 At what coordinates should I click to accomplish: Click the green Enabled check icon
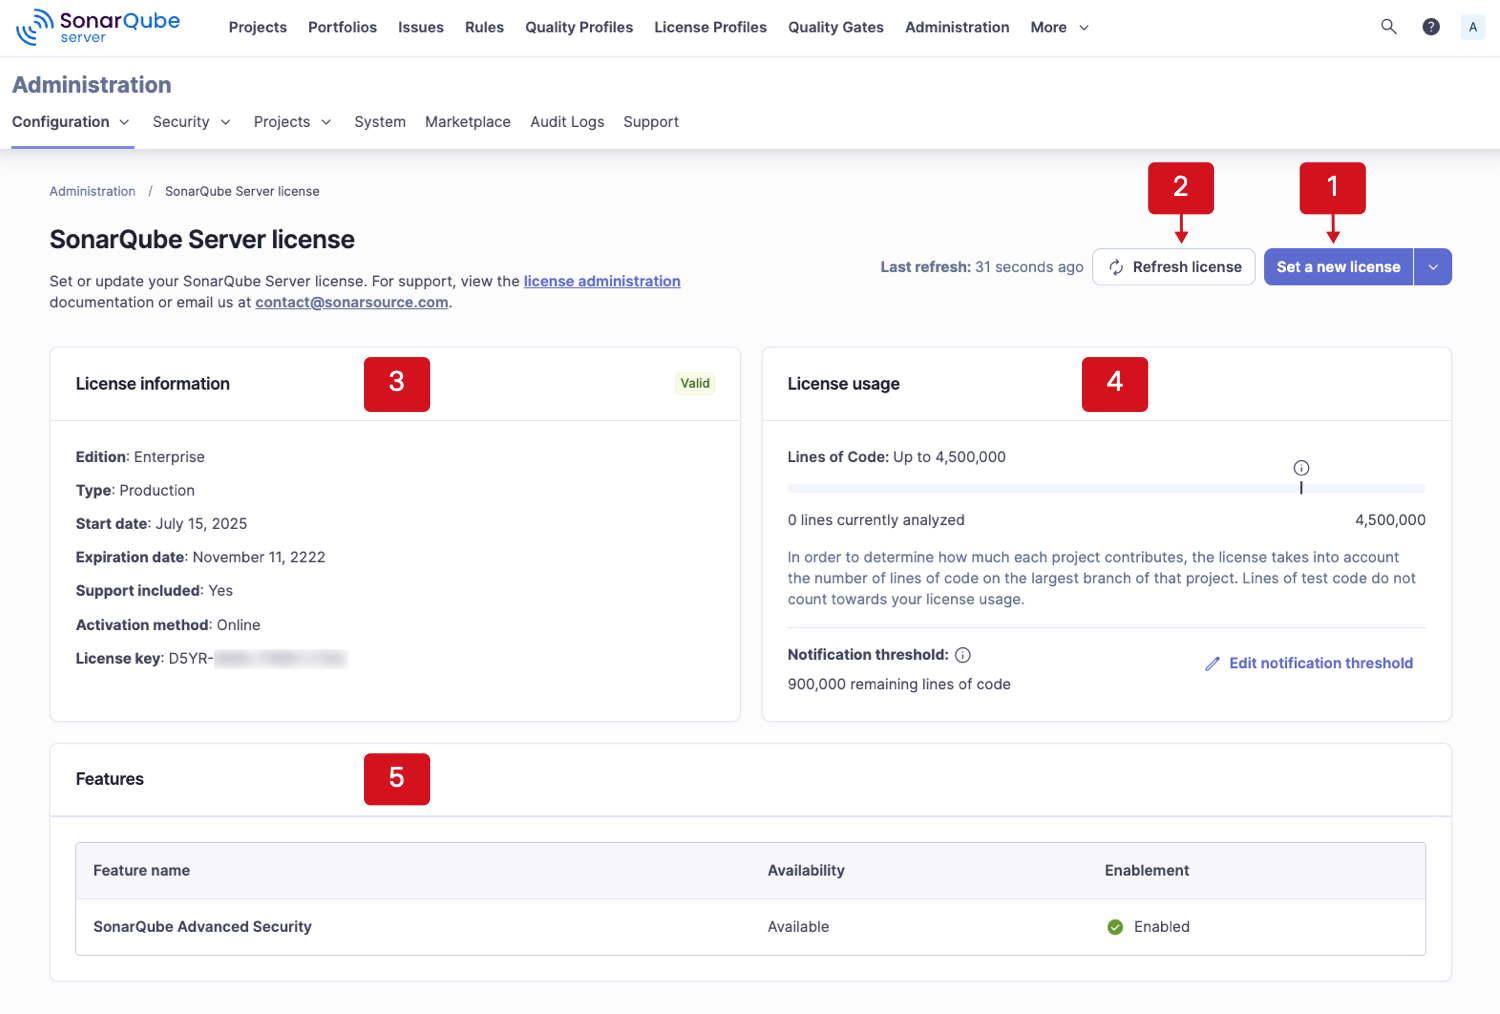(1115, 927)
